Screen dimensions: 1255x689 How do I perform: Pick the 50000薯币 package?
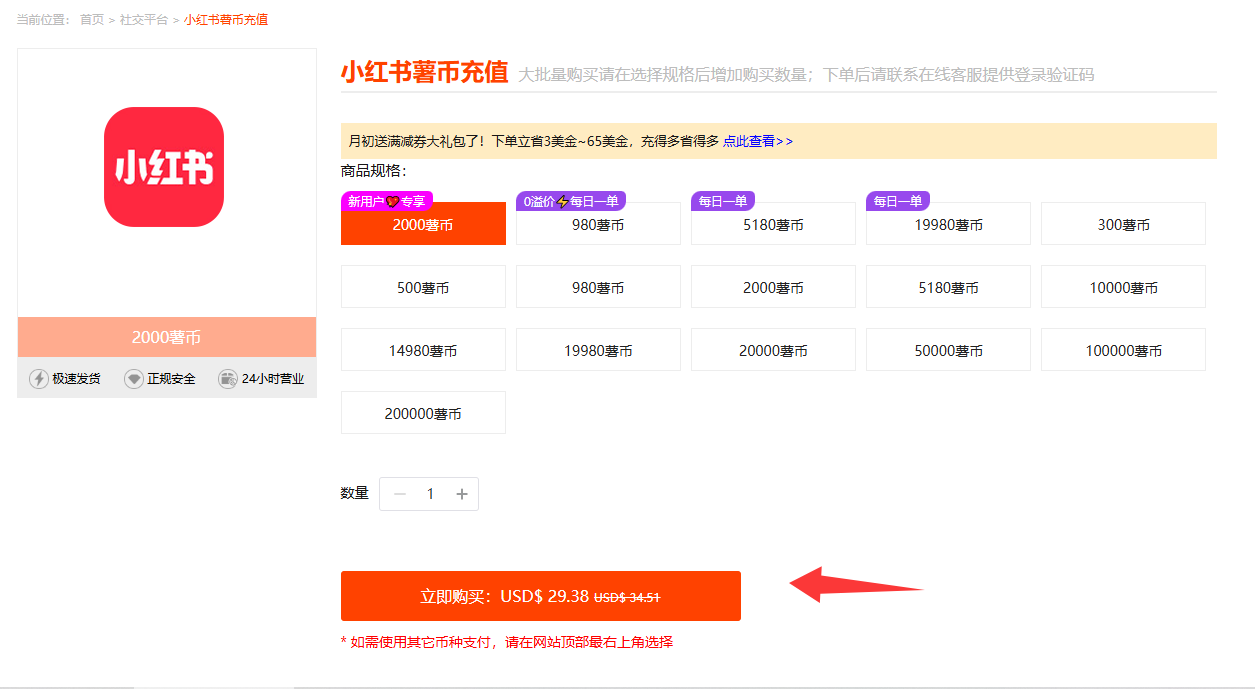(948, 351)
